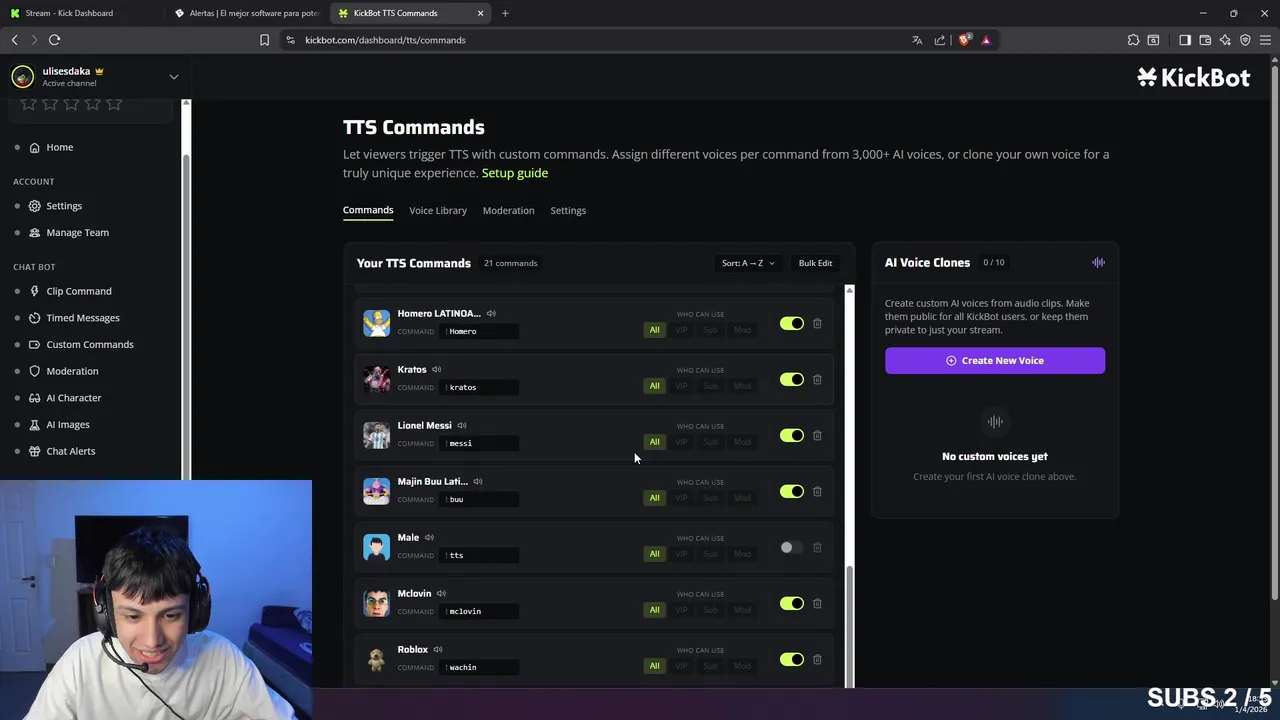Disable the Kratos command toggle
Viewport: 1280px width, 720px height.
(792, 380)
